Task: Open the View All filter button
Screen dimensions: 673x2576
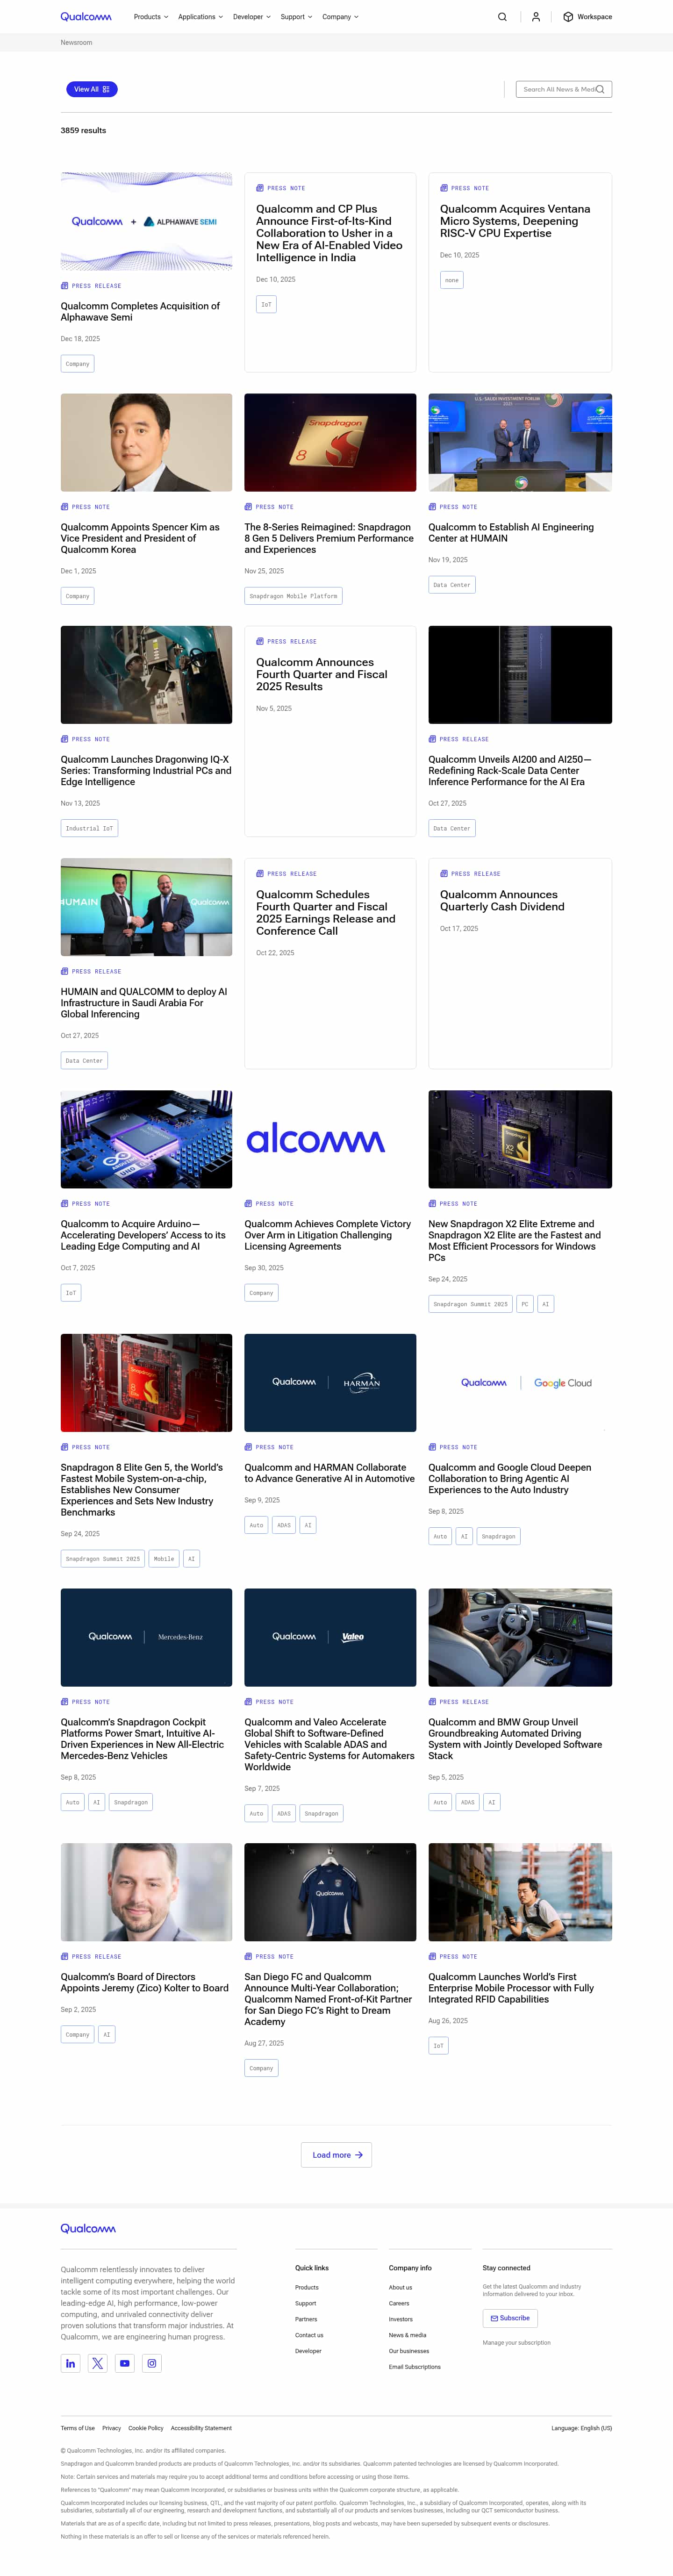Action: 92,89
